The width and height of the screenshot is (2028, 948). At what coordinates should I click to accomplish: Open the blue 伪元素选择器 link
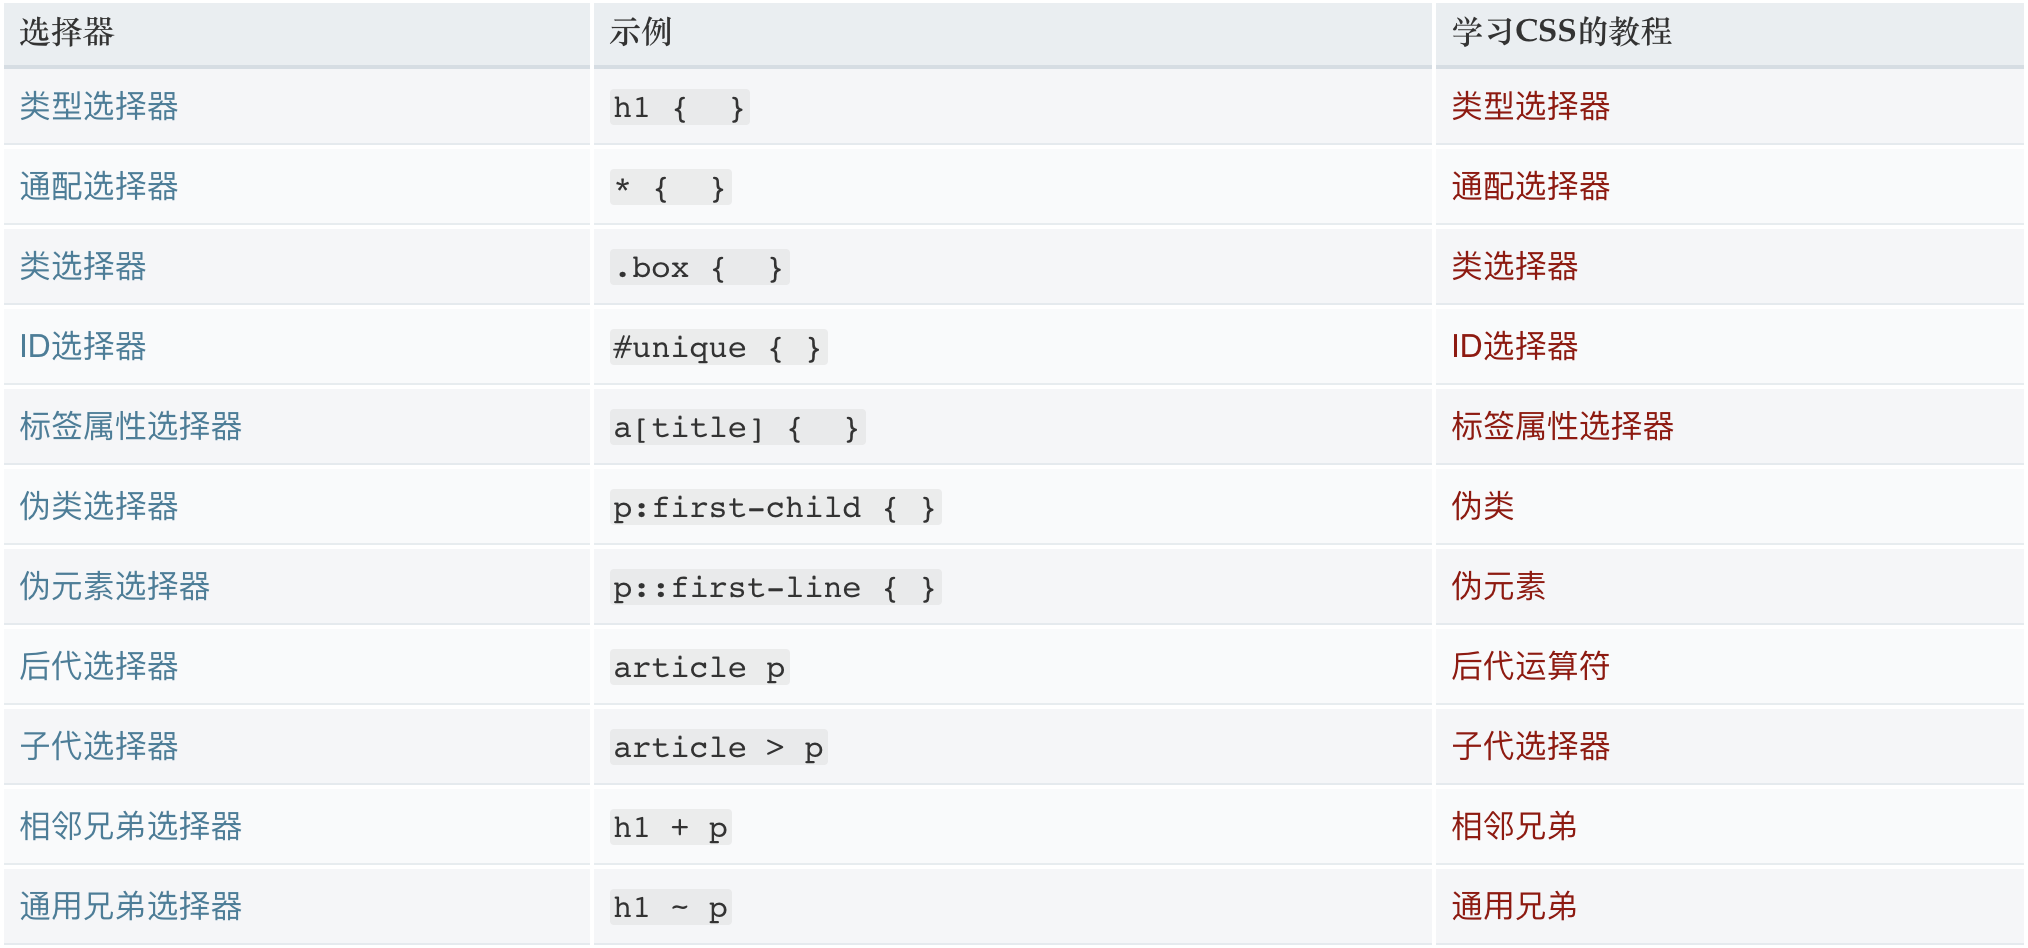point(115,586)
